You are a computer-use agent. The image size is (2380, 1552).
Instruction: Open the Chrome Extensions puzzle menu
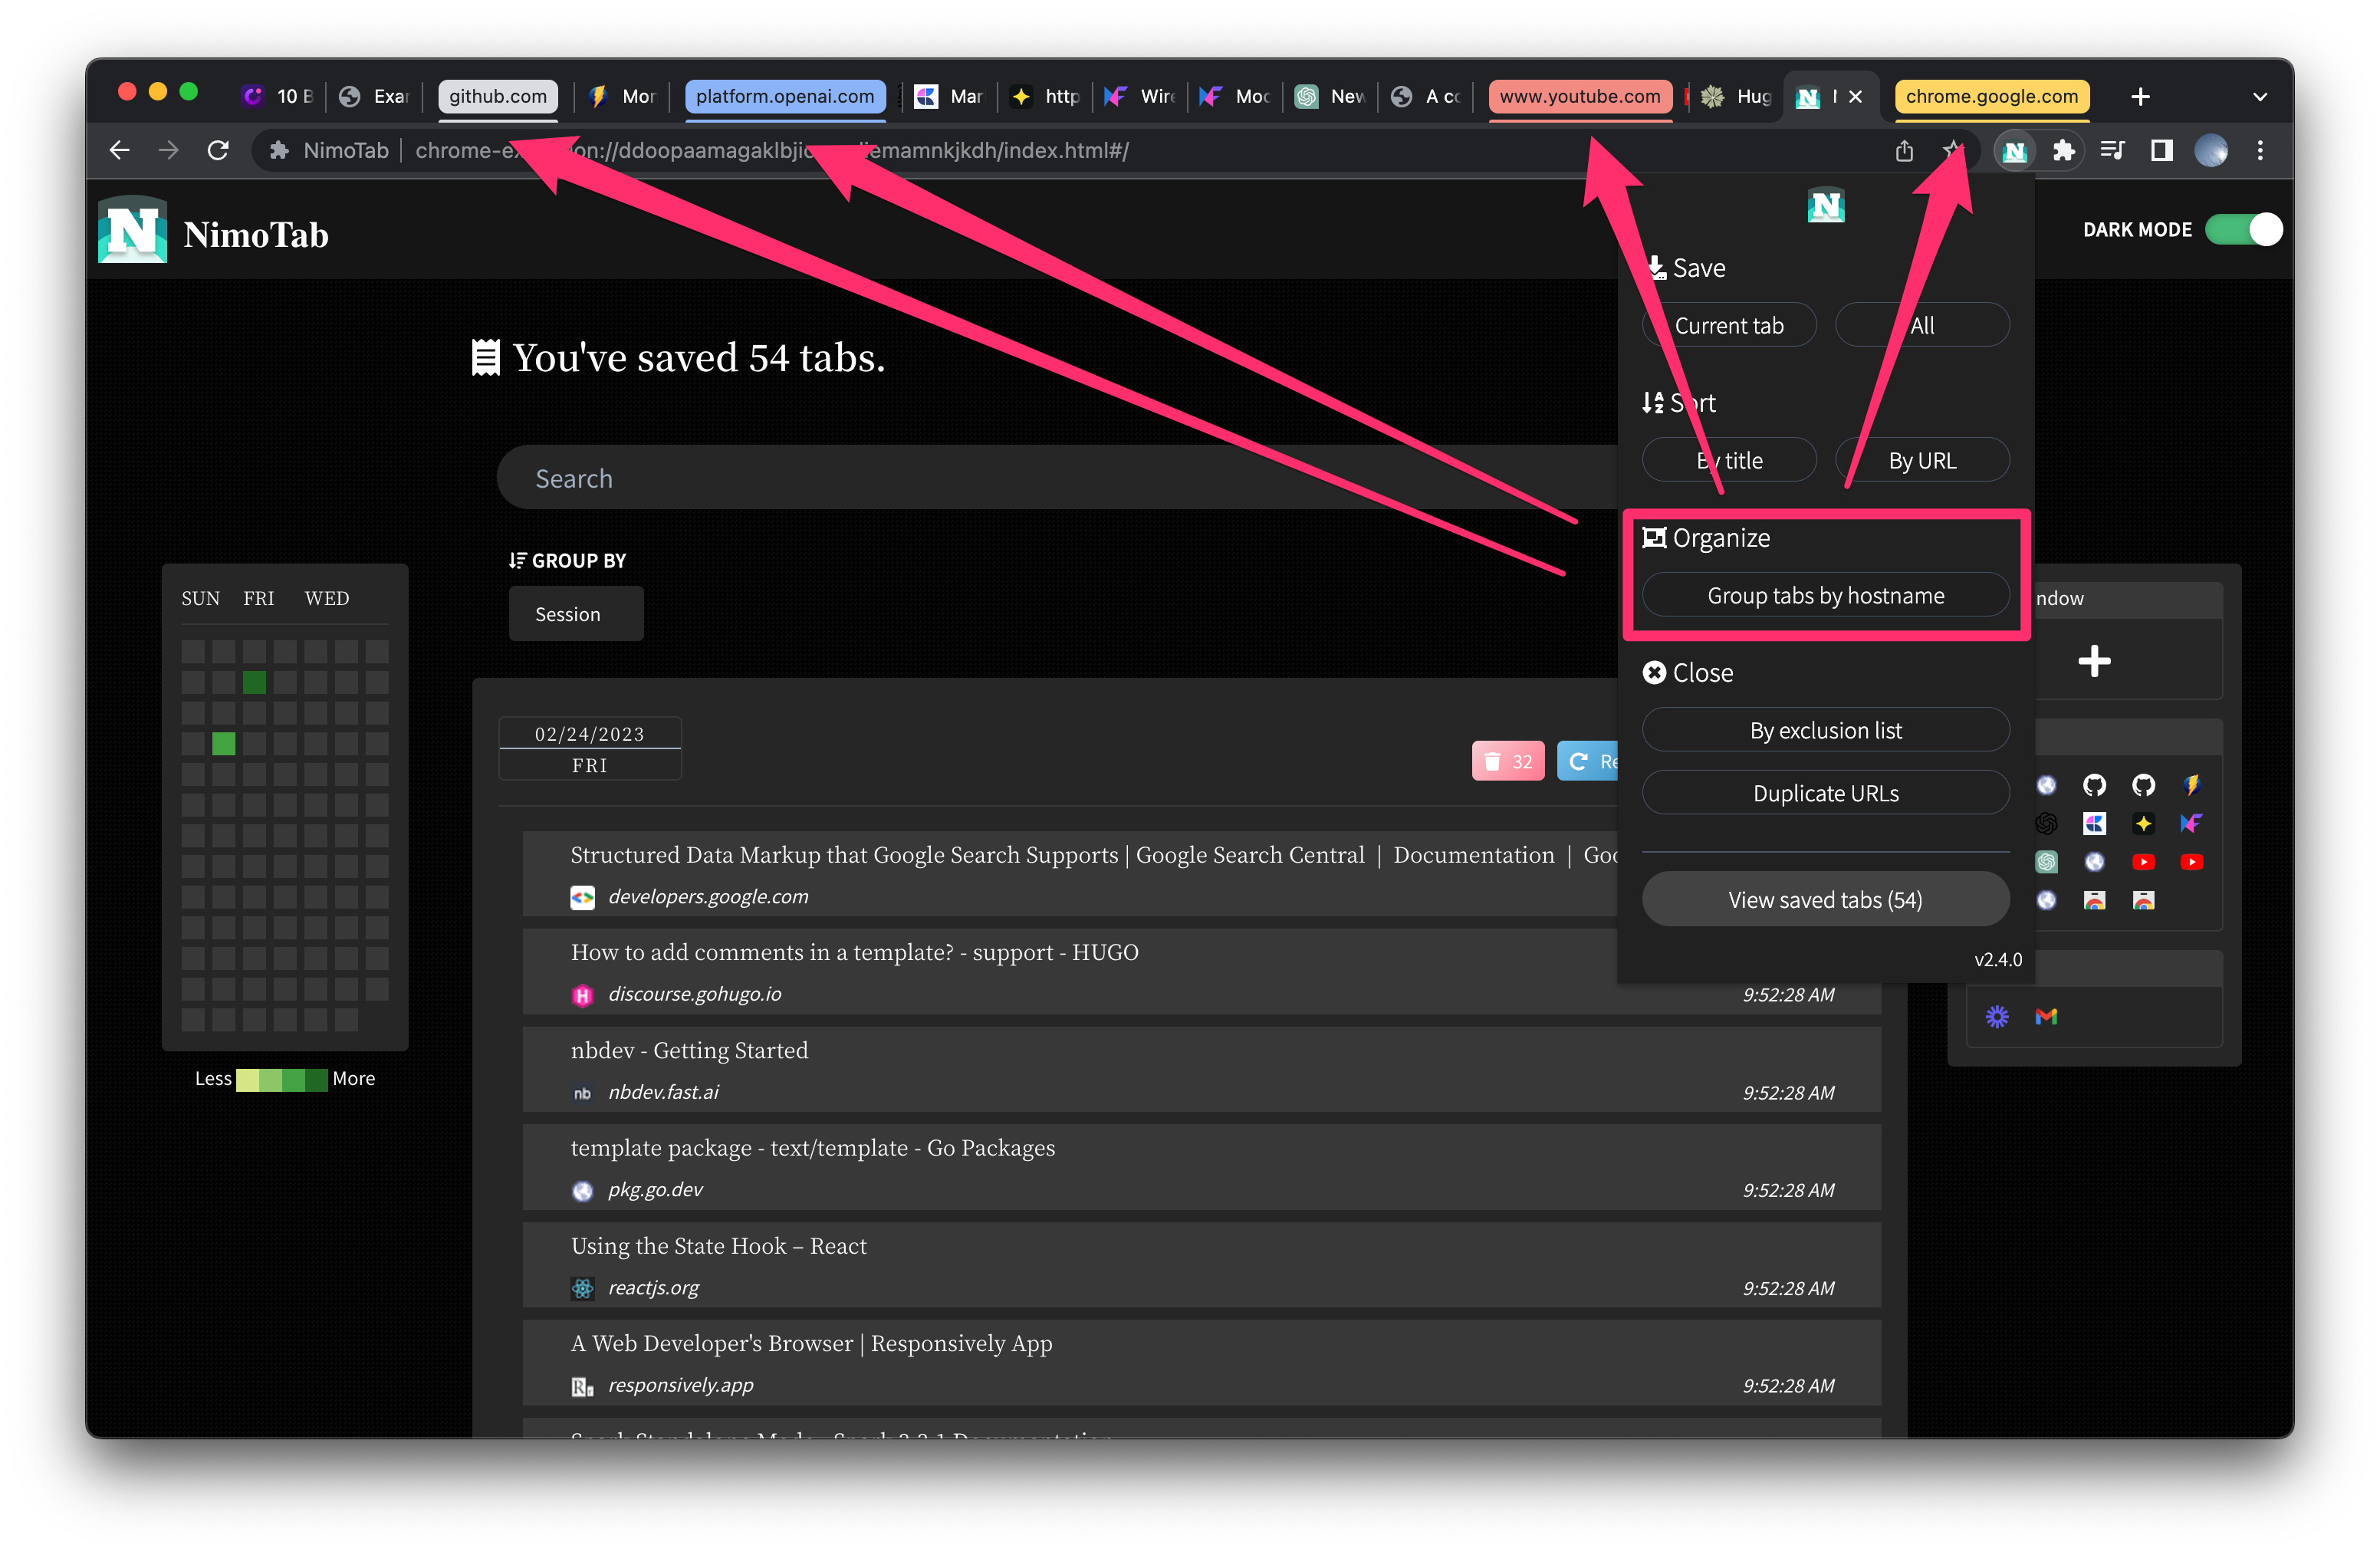(2063, 151)
